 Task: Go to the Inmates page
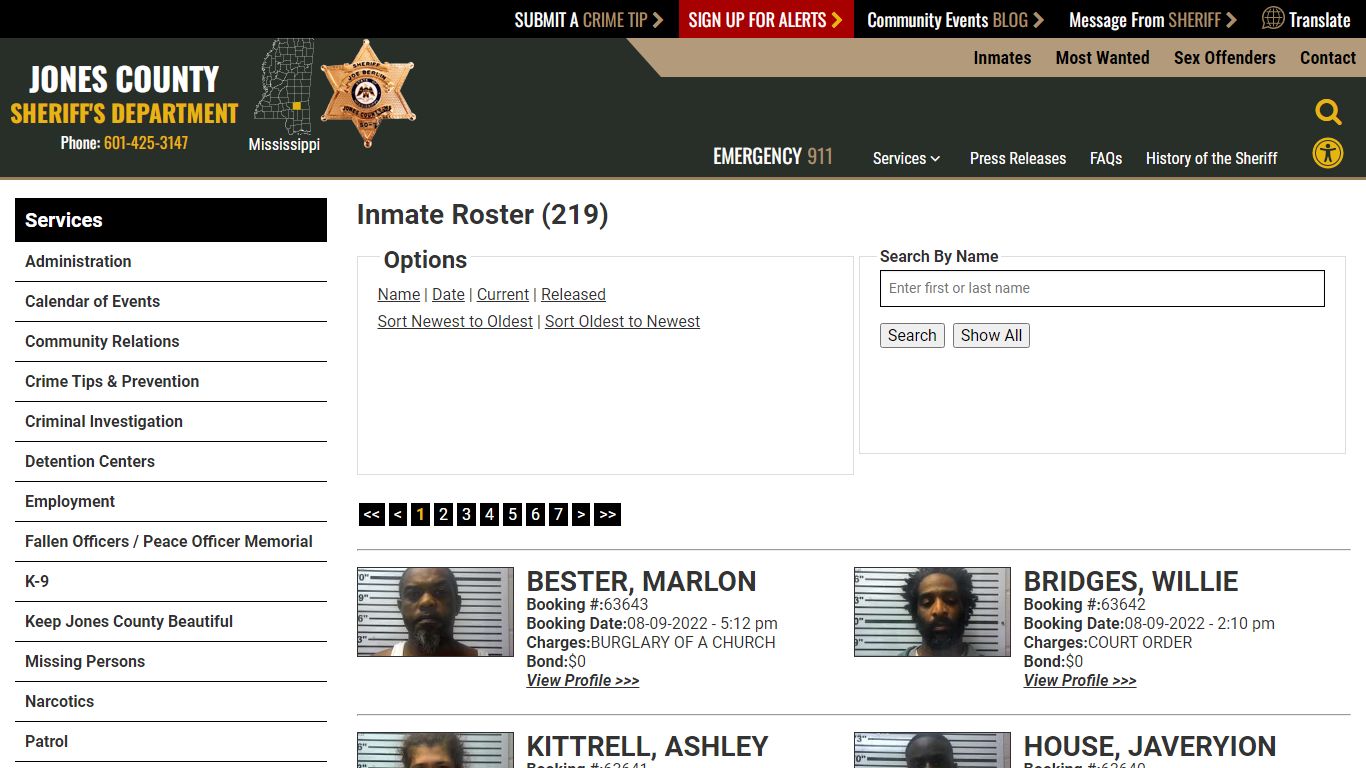pyautogui.click(x=1002, y=58)
